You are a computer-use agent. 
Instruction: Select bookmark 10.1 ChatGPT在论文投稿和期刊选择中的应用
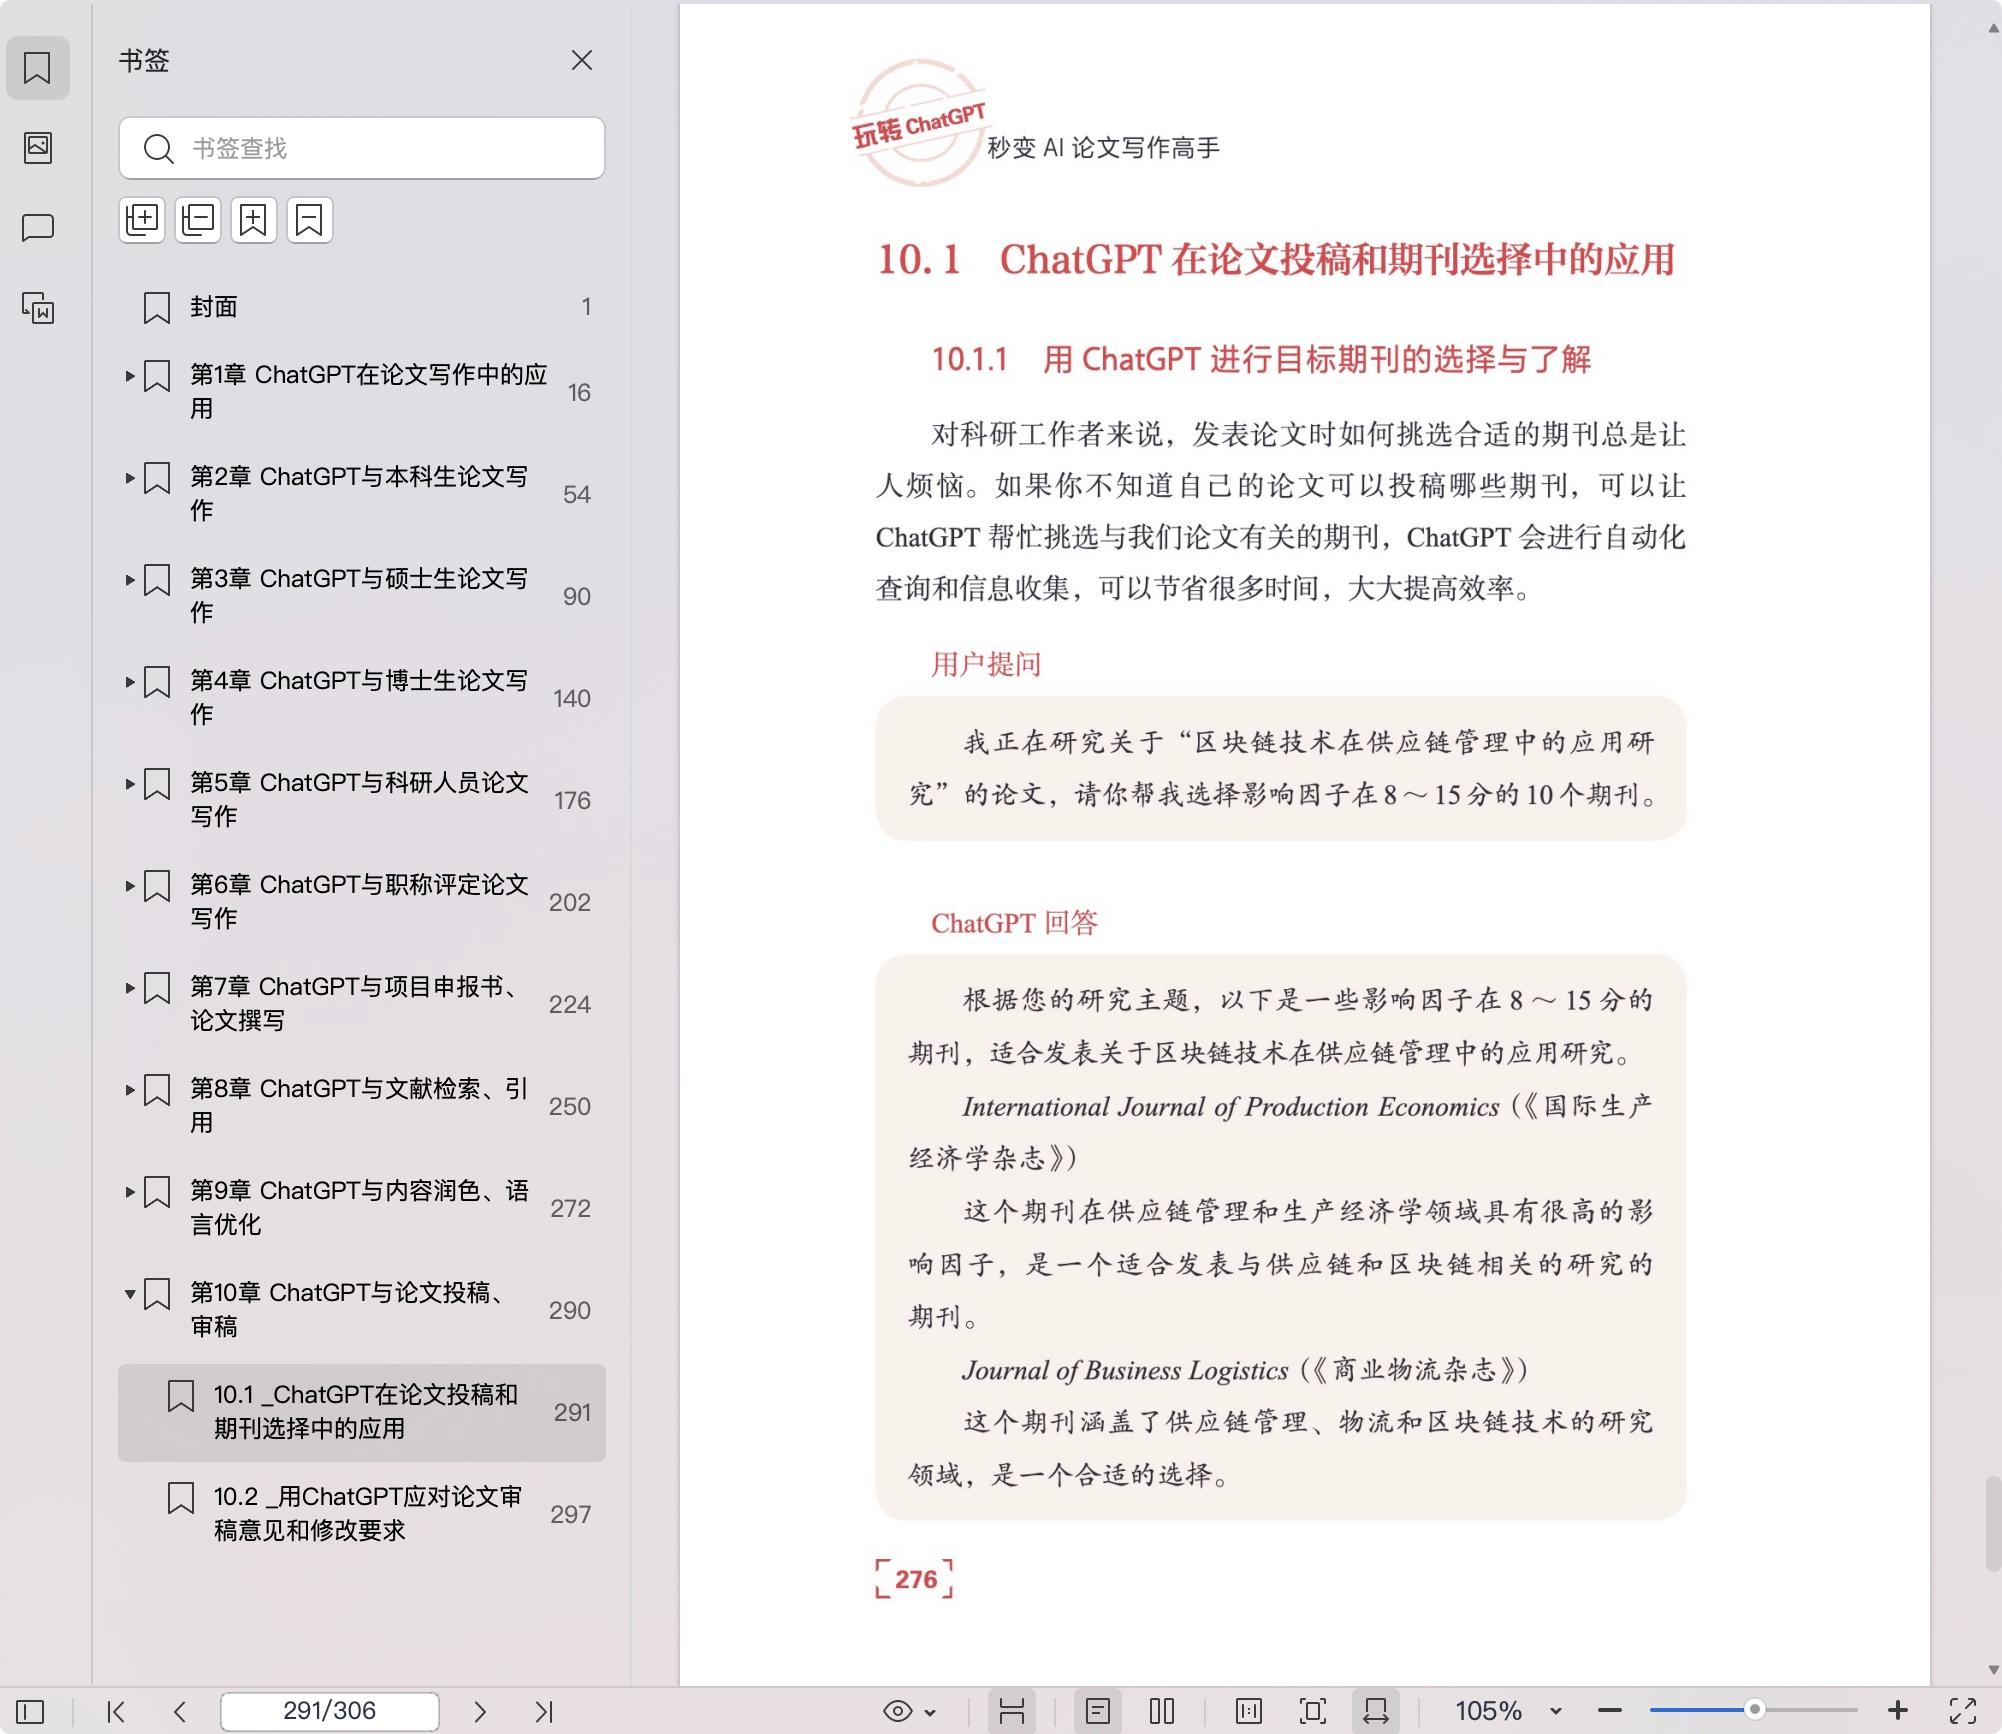(362, 1412)
